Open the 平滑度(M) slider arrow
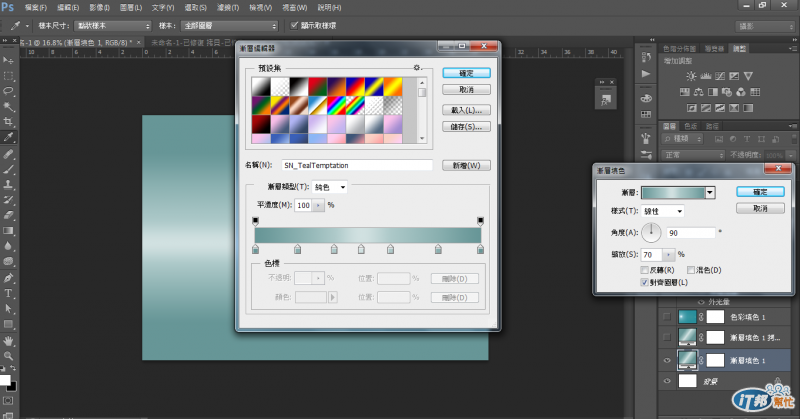Screen dimensions: 800x419 [318, 205]
